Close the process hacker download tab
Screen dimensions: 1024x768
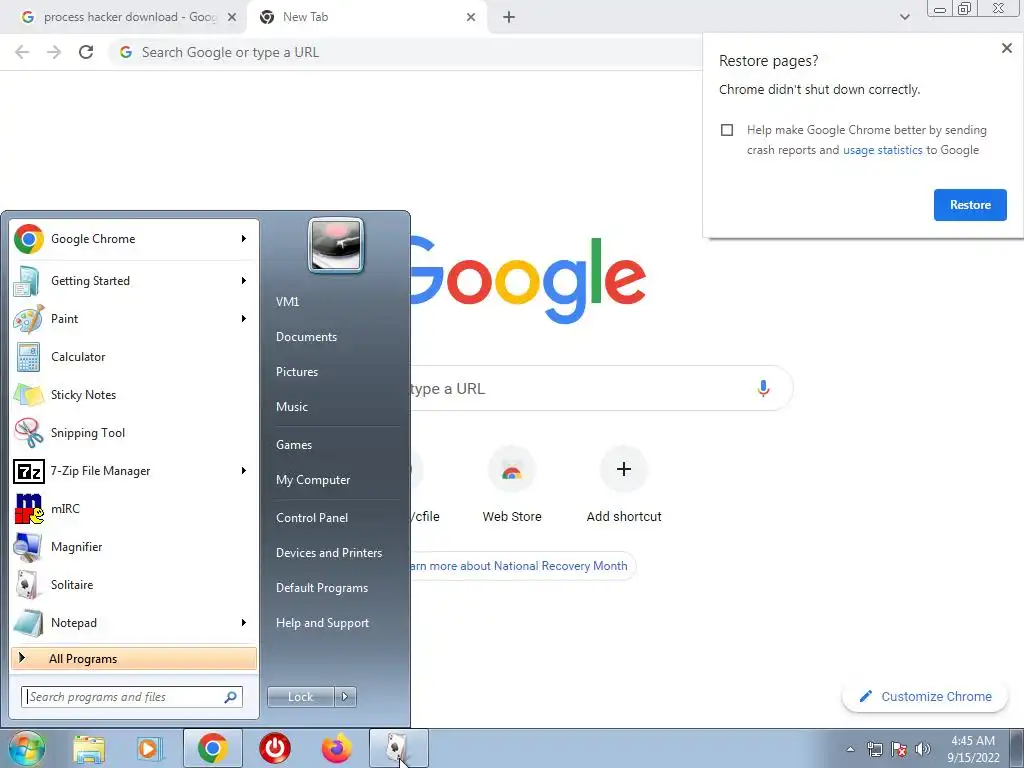pyautogui.click(x=232, y=17)
